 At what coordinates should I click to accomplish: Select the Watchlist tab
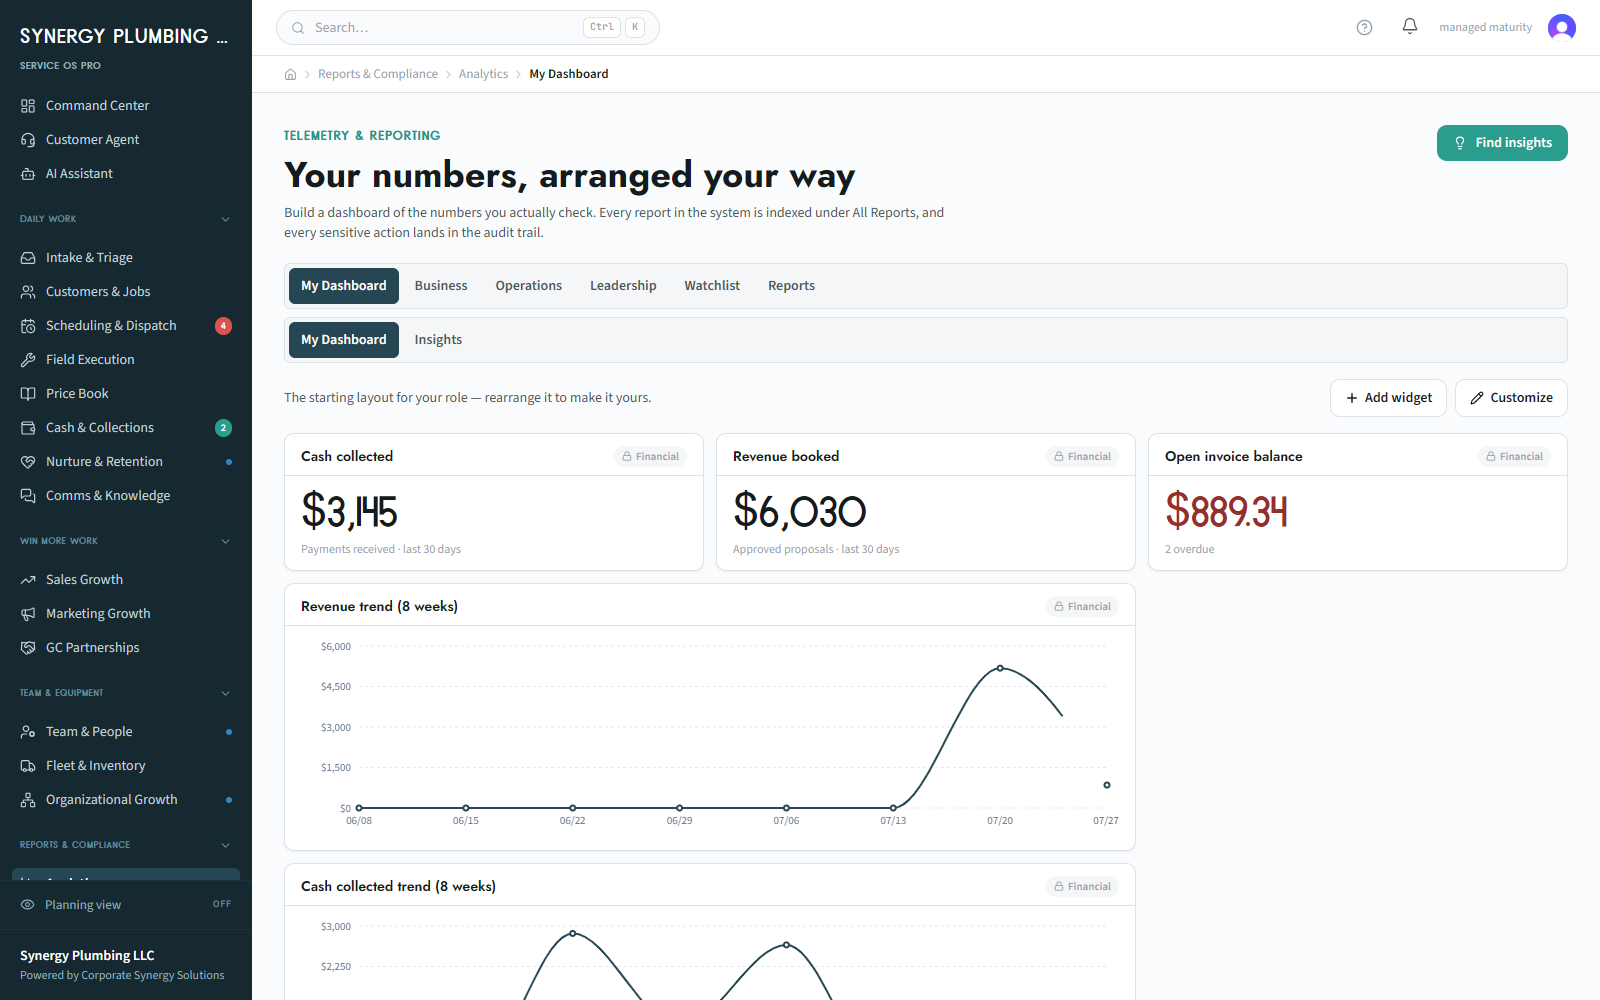click(712, 286)
